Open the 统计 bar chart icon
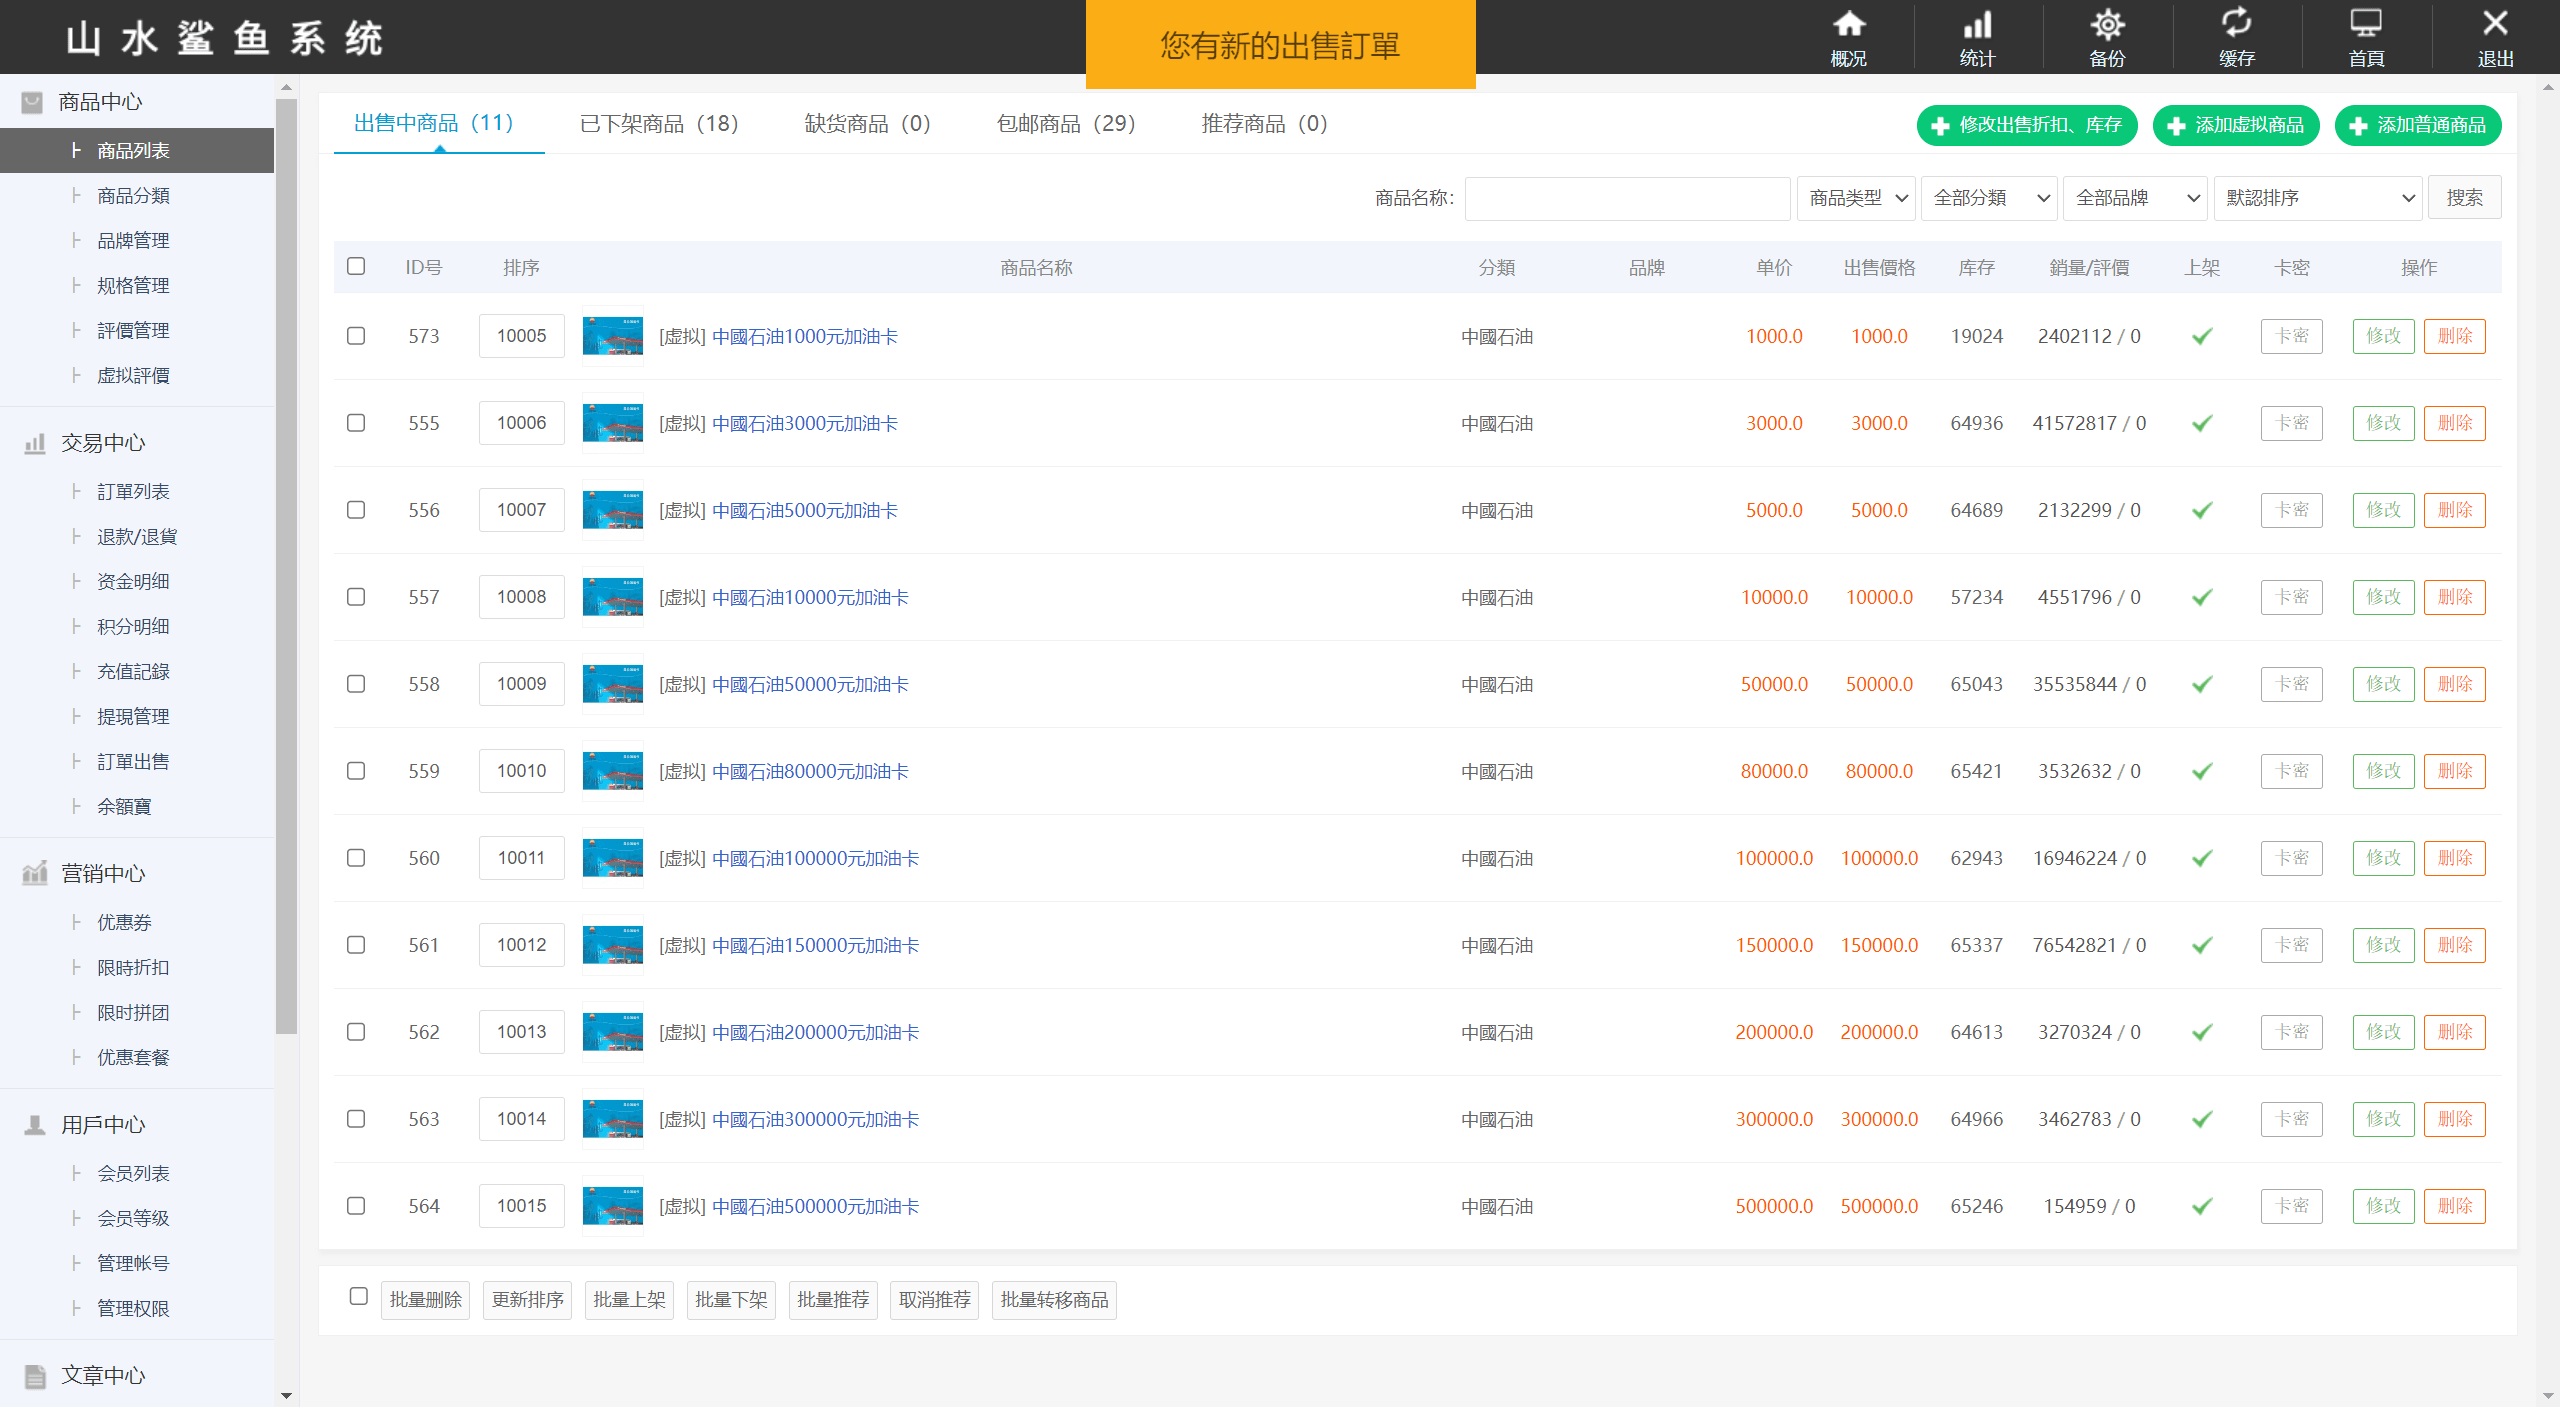Image resolution: width=2560 pixels, height=1407 pixels. [1977, 25]
